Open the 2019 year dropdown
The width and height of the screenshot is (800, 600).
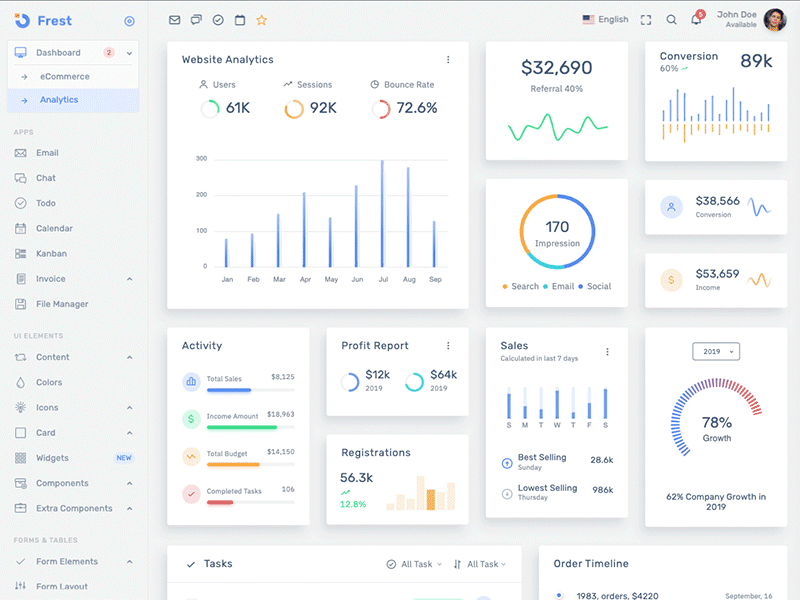click(x=716, y=352)
